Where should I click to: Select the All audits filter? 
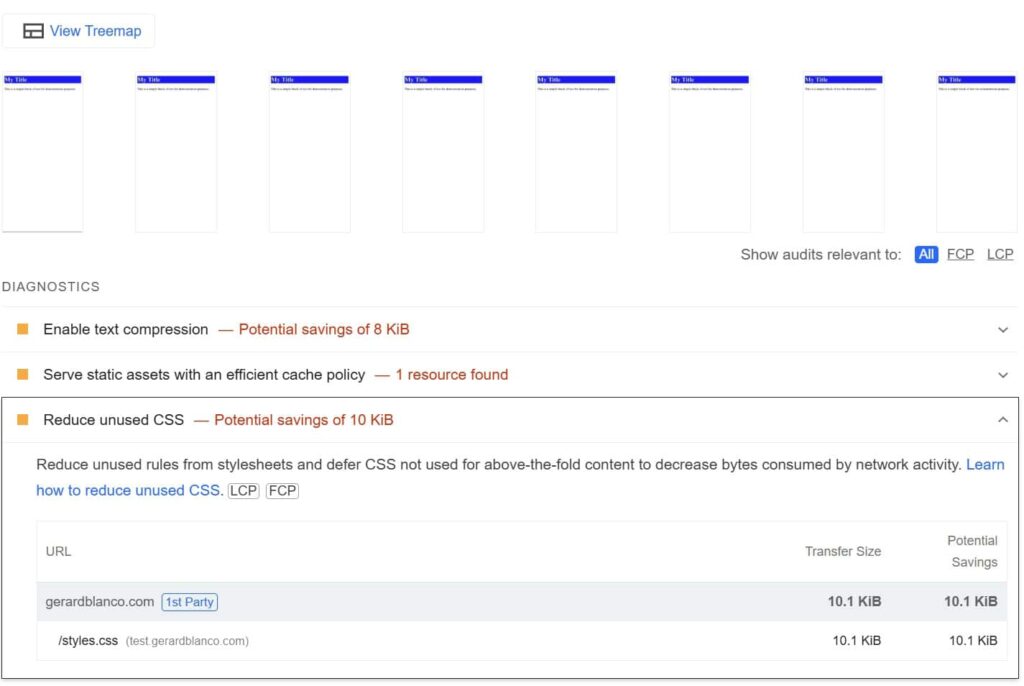click(x=926, y=254)
